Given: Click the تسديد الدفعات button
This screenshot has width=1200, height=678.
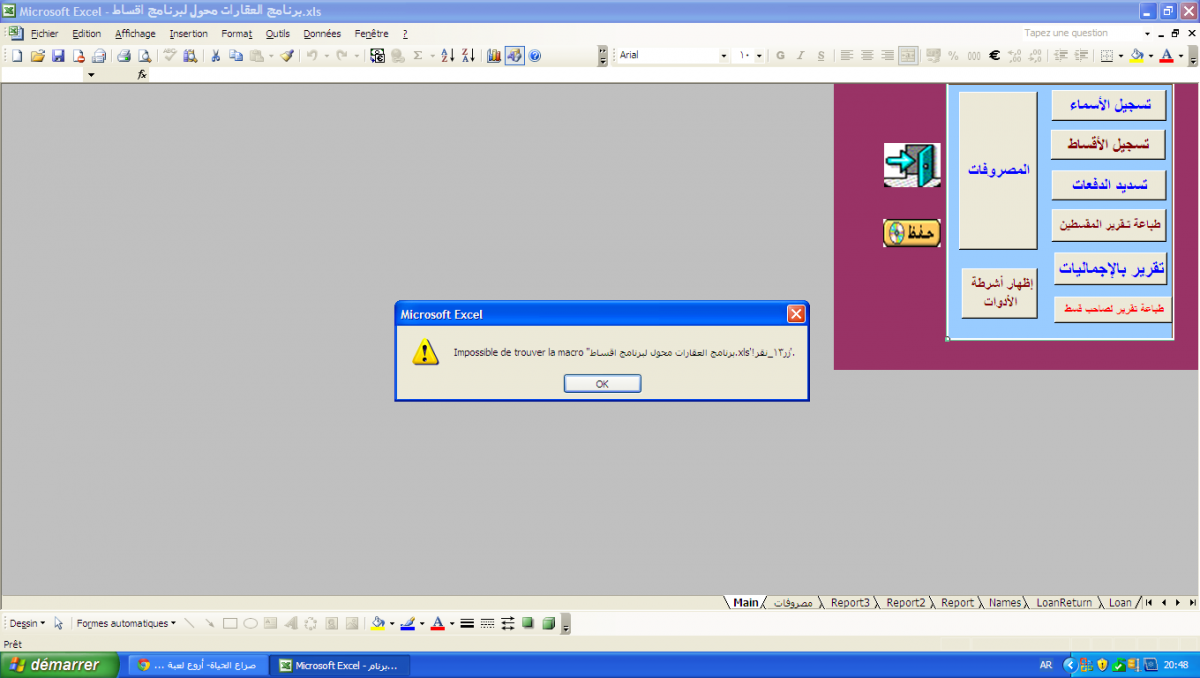Looking at the screenshot, I should (1110, 185).
